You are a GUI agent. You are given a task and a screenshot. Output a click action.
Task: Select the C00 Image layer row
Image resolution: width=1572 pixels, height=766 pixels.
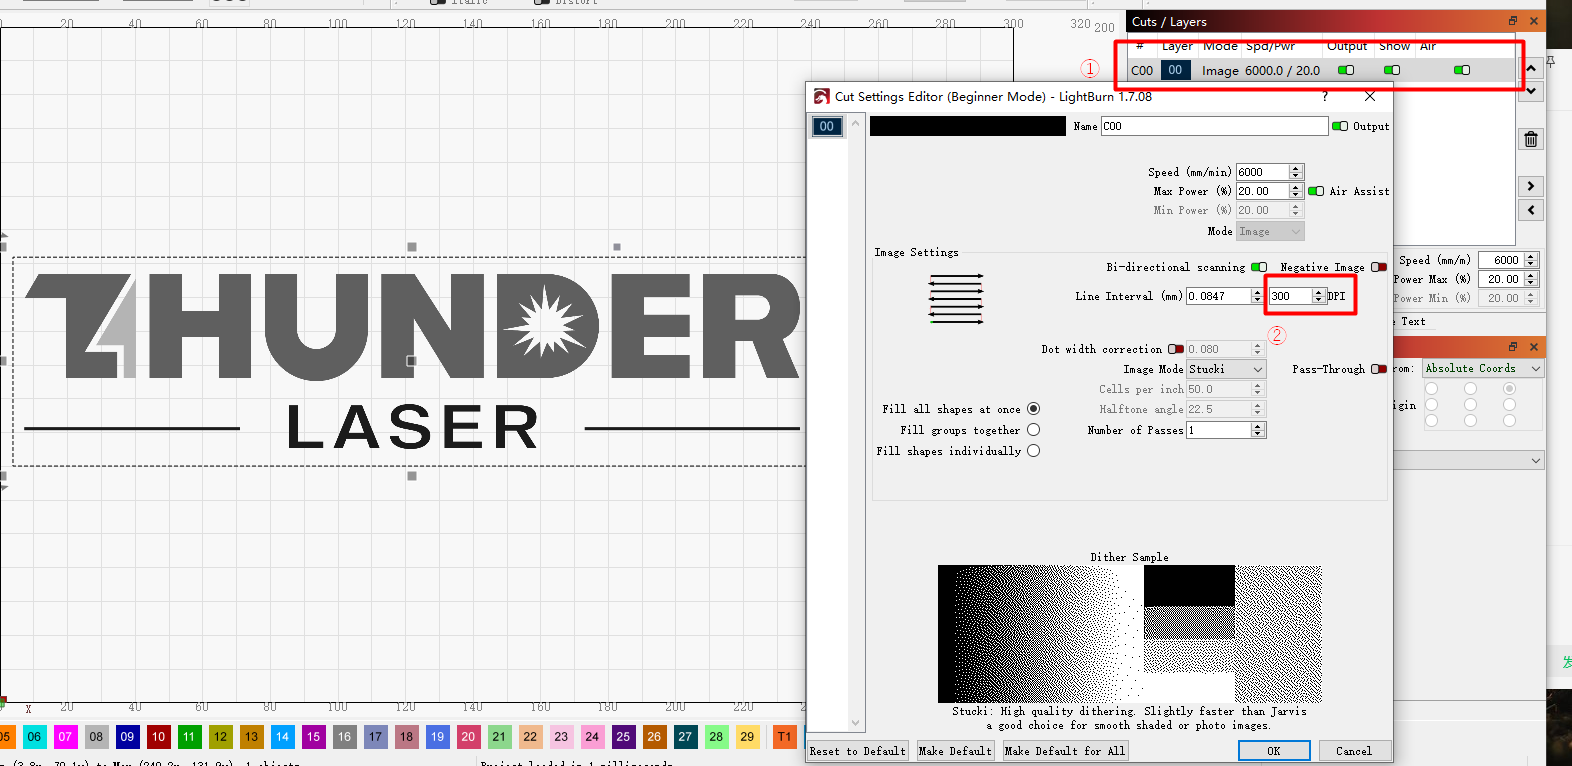(1323, 70)
